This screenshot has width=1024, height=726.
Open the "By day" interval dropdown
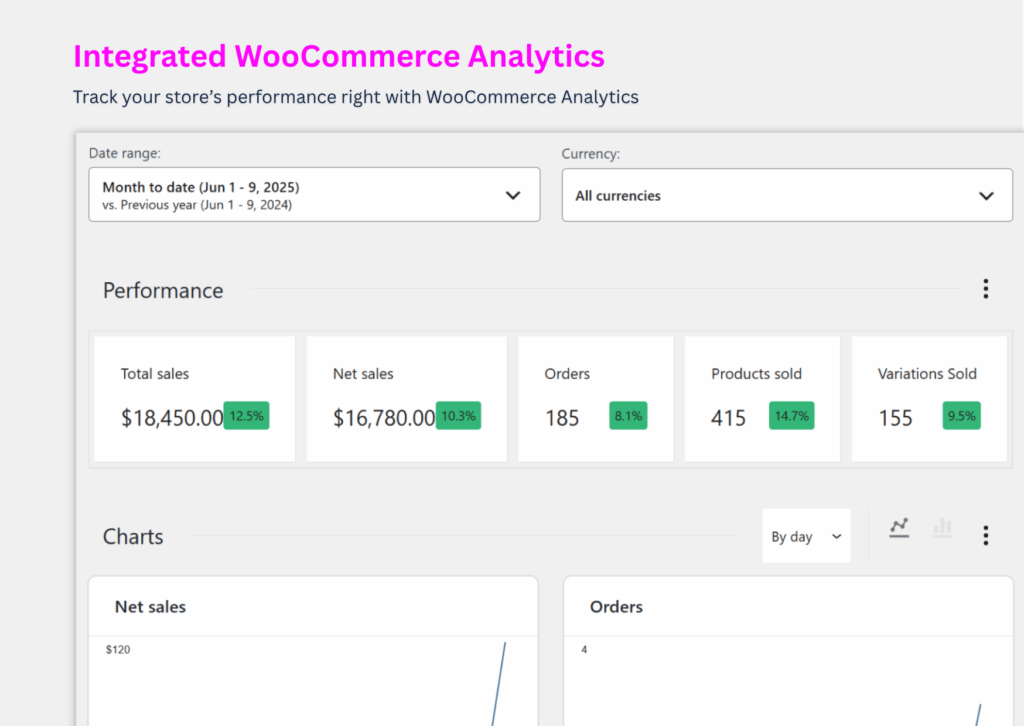tap(806, 536)
